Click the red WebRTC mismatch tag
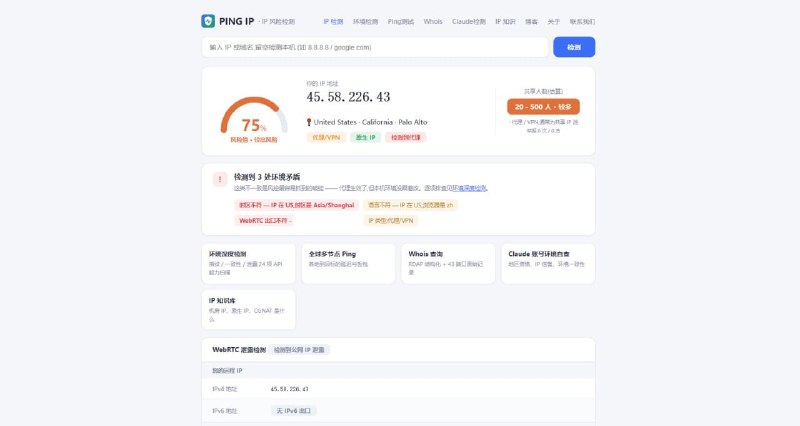Viewport: 800px width, 426px height. pyautogui.click(x=265, y=220)
